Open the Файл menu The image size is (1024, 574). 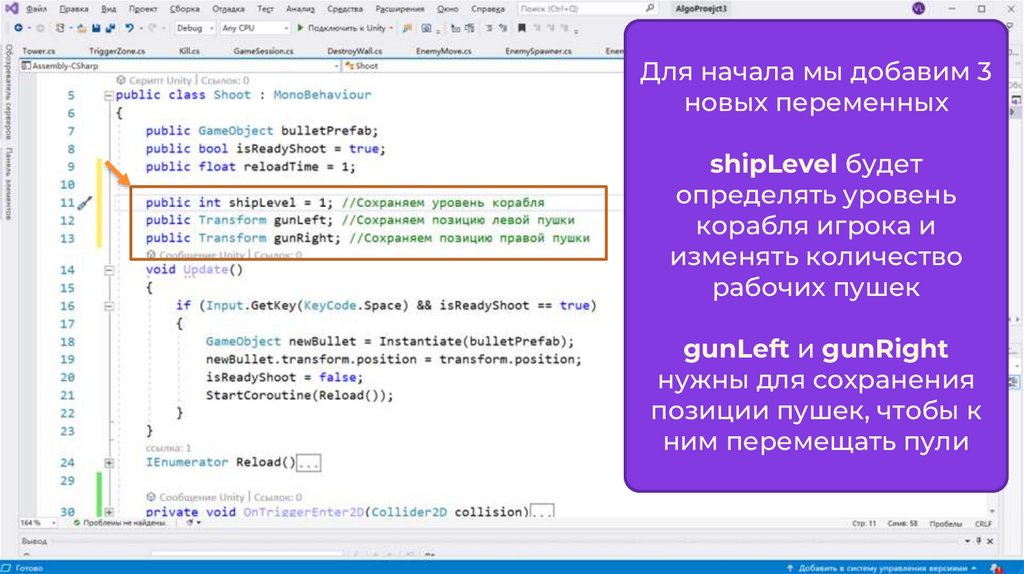(36, 9)
